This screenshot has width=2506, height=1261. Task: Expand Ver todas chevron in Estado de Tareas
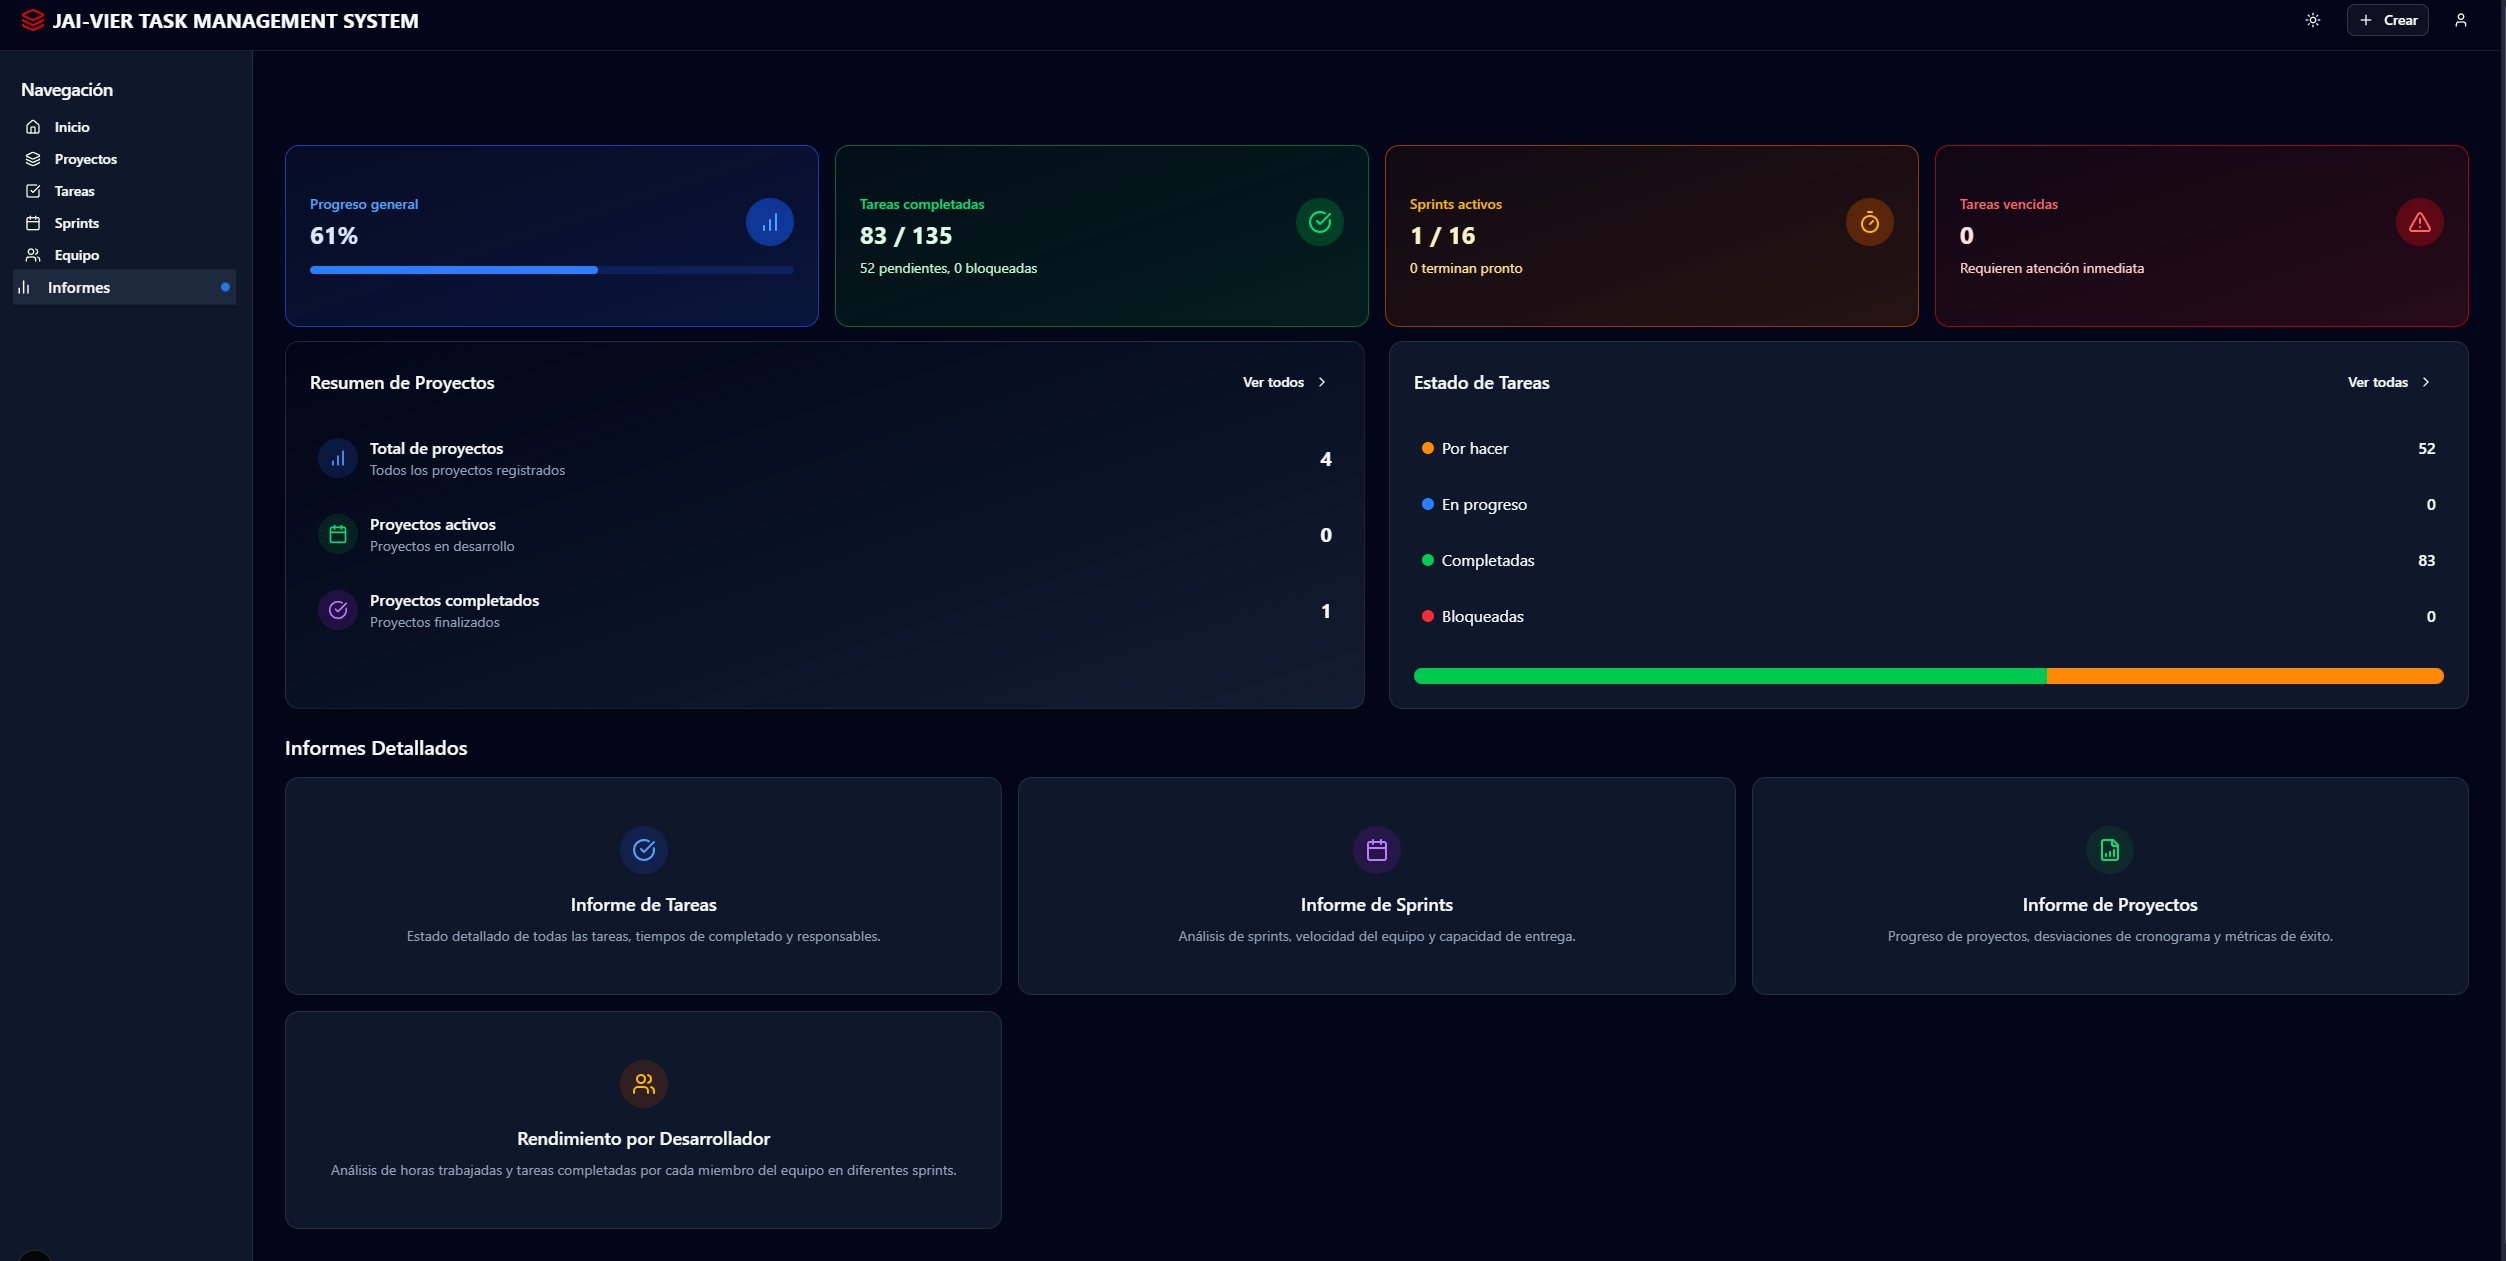click(2425, 382)
